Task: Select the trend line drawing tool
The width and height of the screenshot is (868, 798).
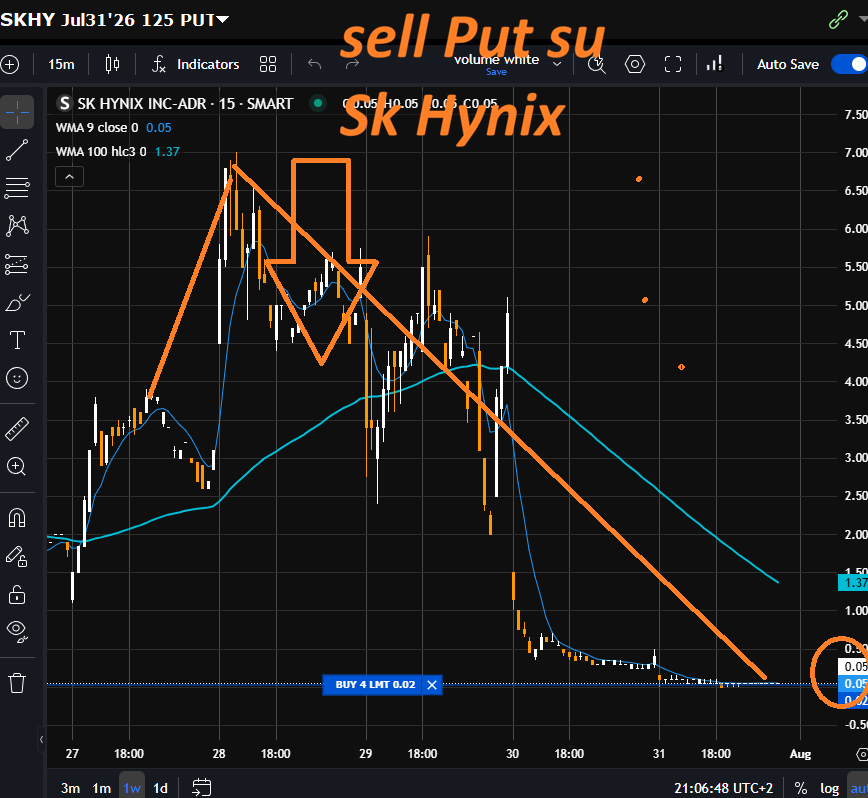Action: point(17,150)
